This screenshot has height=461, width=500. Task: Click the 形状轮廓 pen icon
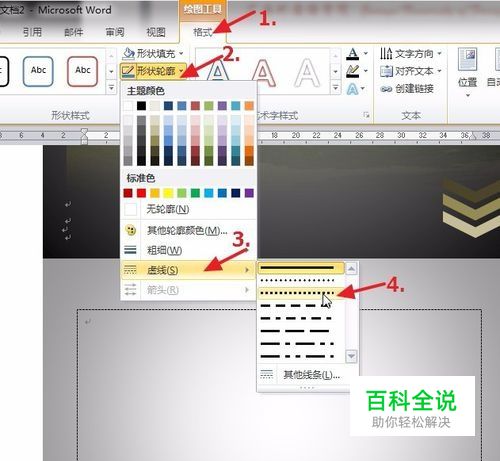coord(128,71)
